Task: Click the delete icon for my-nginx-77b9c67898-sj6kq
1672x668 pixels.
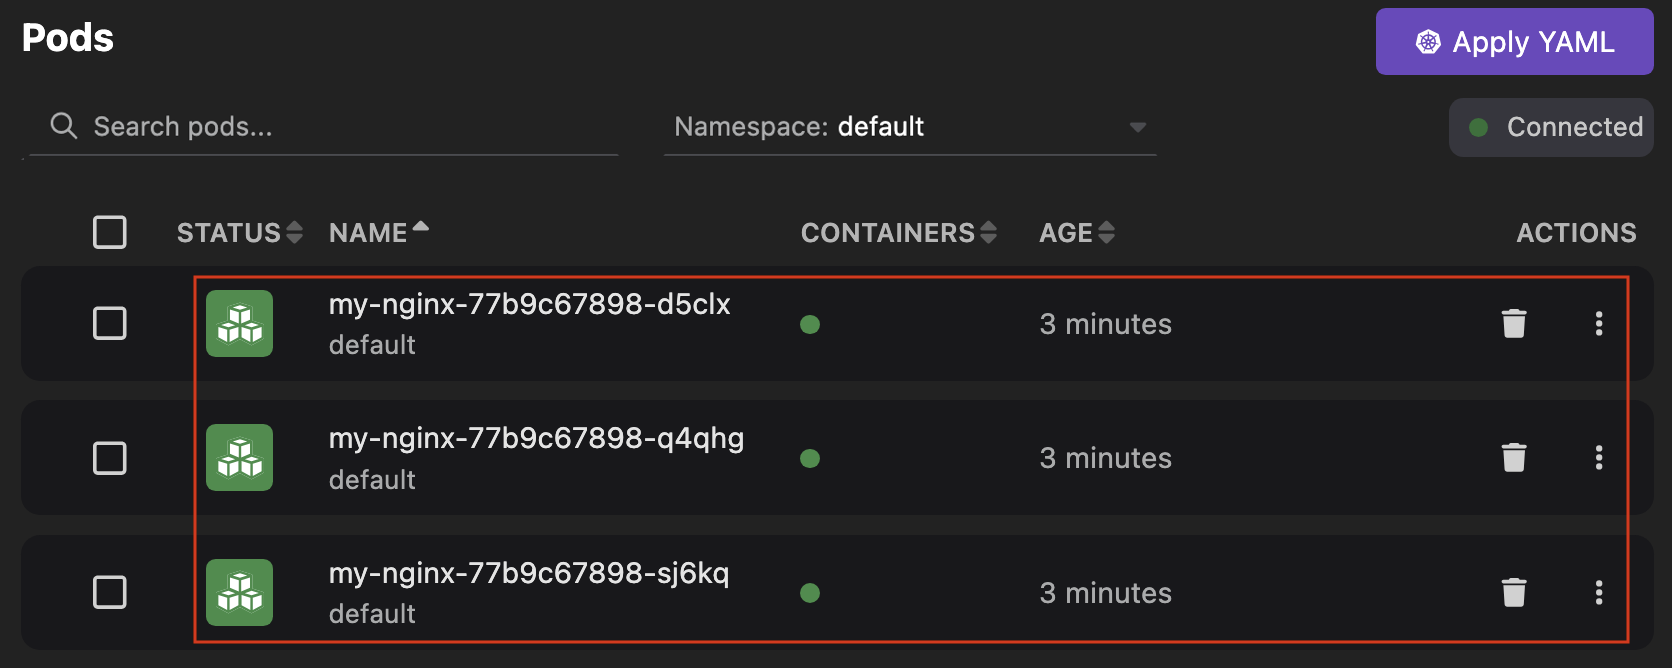Action: point(1513,592)
